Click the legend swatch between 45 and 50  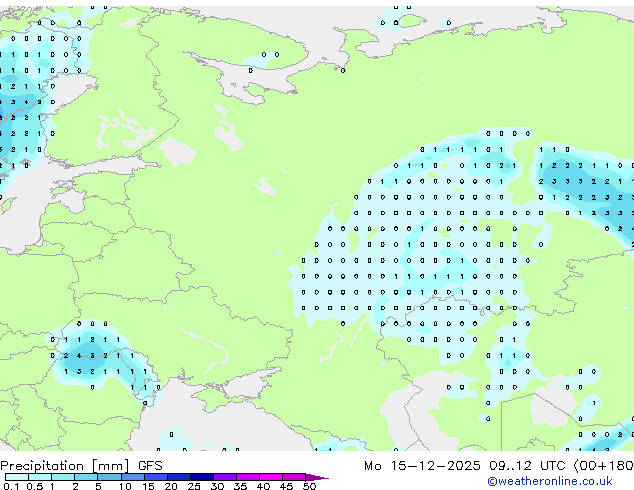294,477
